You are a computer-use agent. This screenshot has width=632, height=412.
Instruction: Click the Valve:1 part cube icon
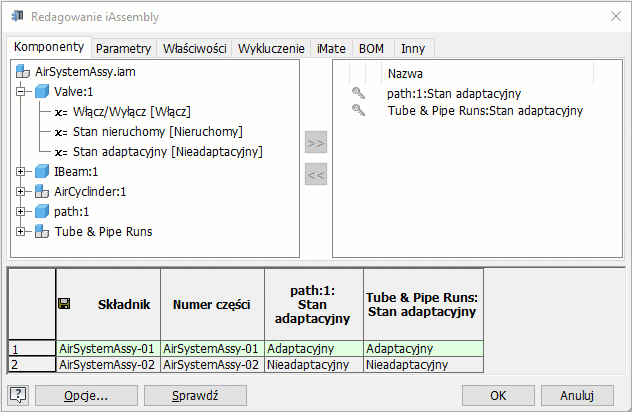pyautogui.click(x=42, y=92)
